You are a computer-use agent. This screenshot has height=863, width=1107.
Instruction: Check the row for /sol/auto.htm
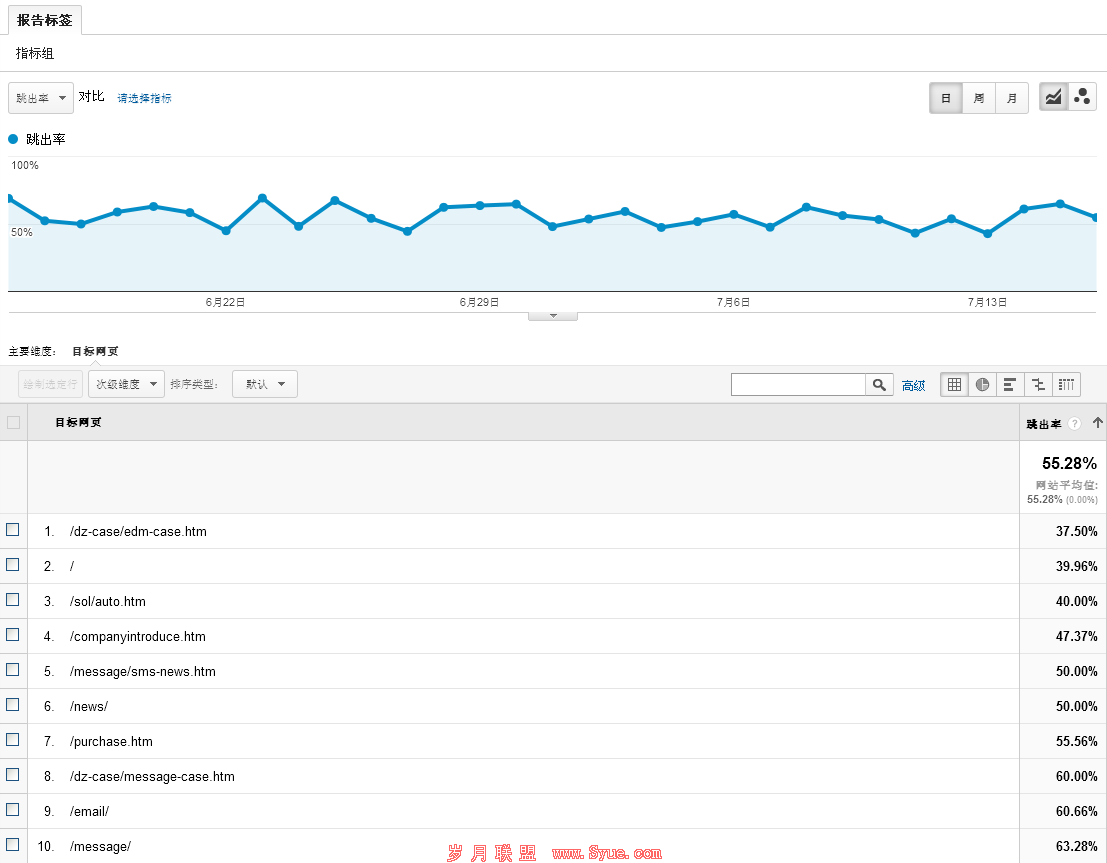[x=13, y=600]
